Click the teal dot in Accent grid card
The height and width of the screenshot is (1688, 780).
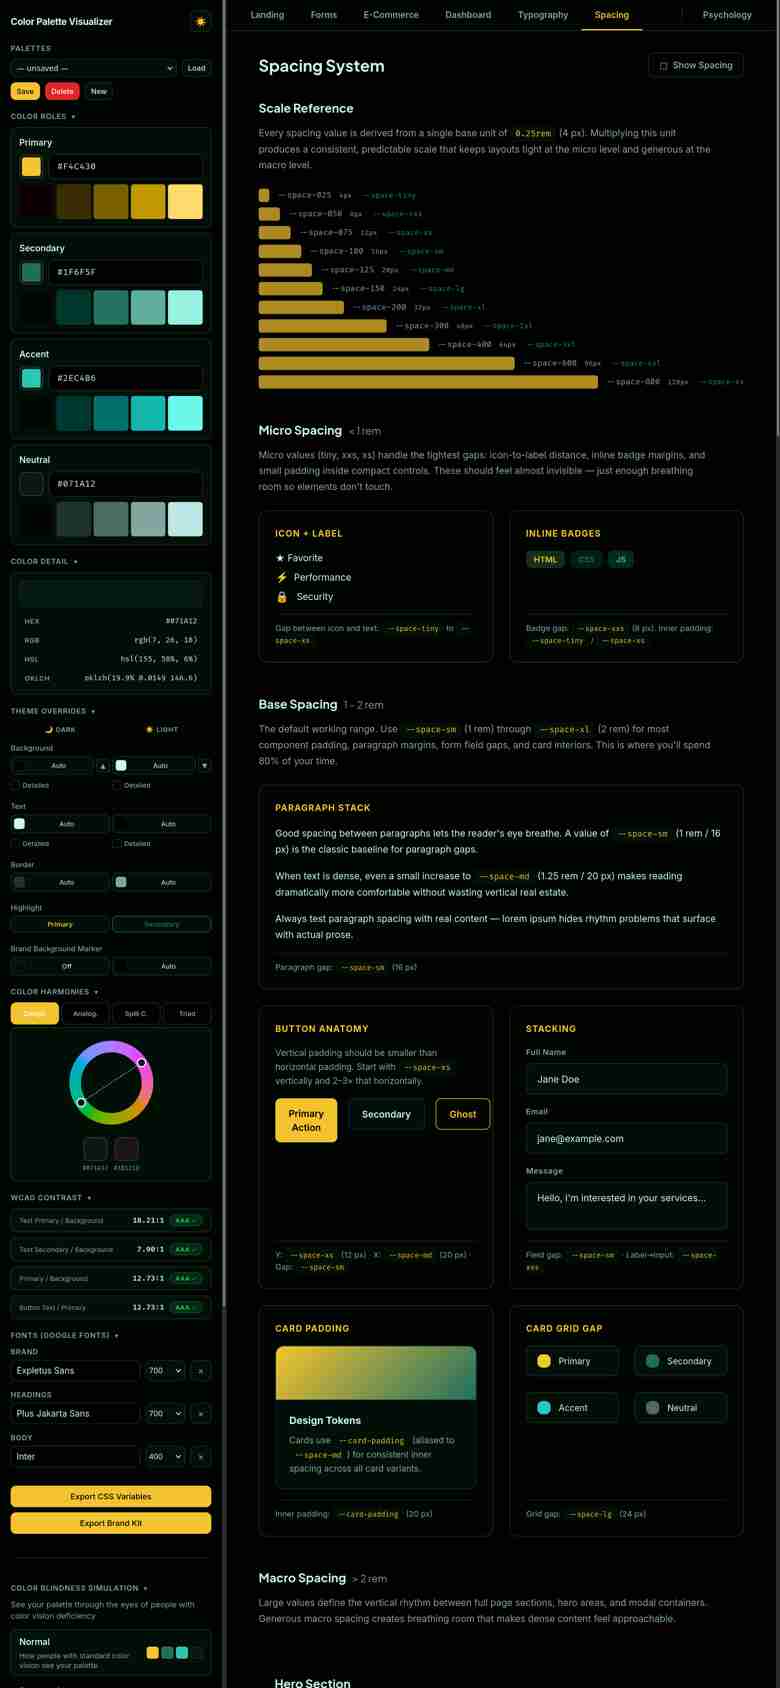[544, 1407]
